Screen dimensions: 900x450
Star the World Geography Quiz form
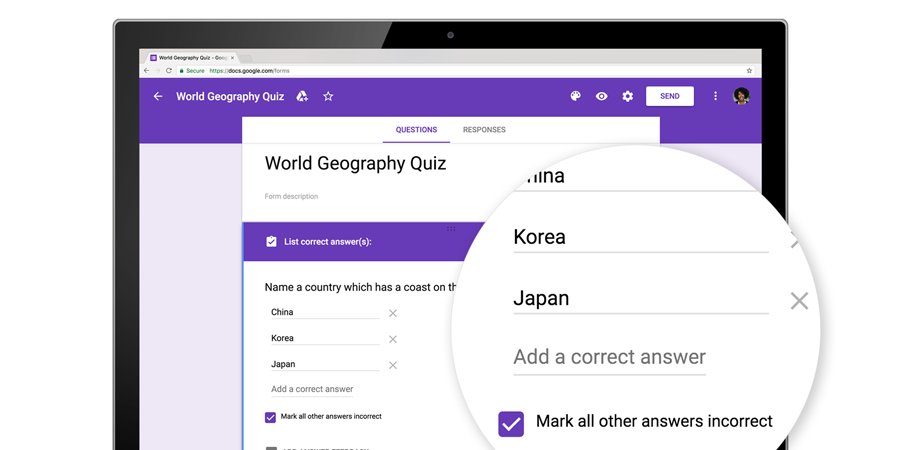tap(328, 96)
